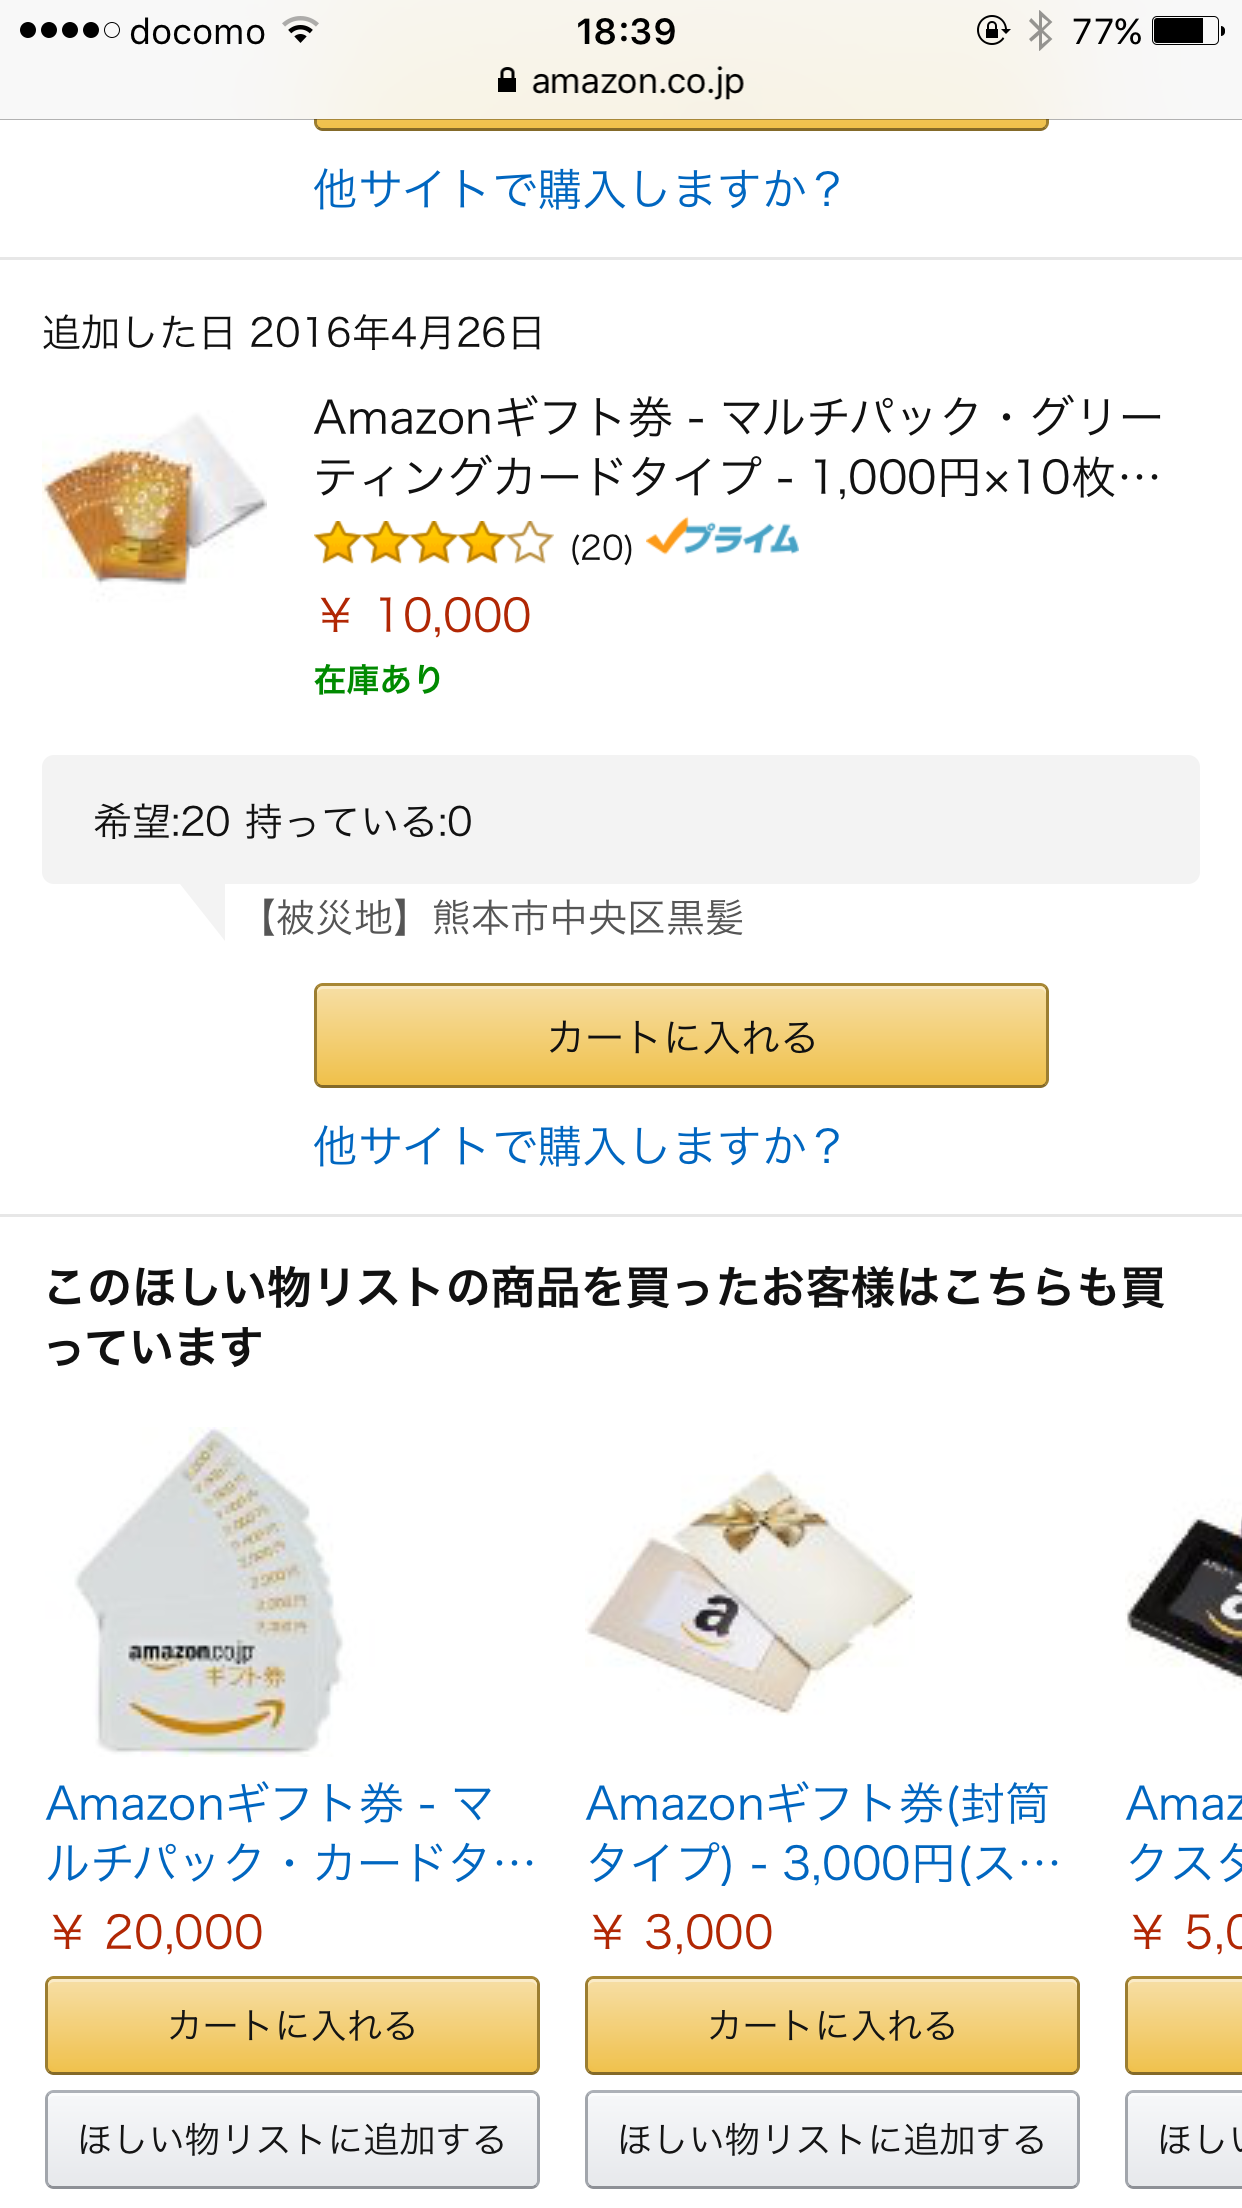Add the envelope gift card to wish list
Screen dimensions: 1242x2208
pos(832,2139)
